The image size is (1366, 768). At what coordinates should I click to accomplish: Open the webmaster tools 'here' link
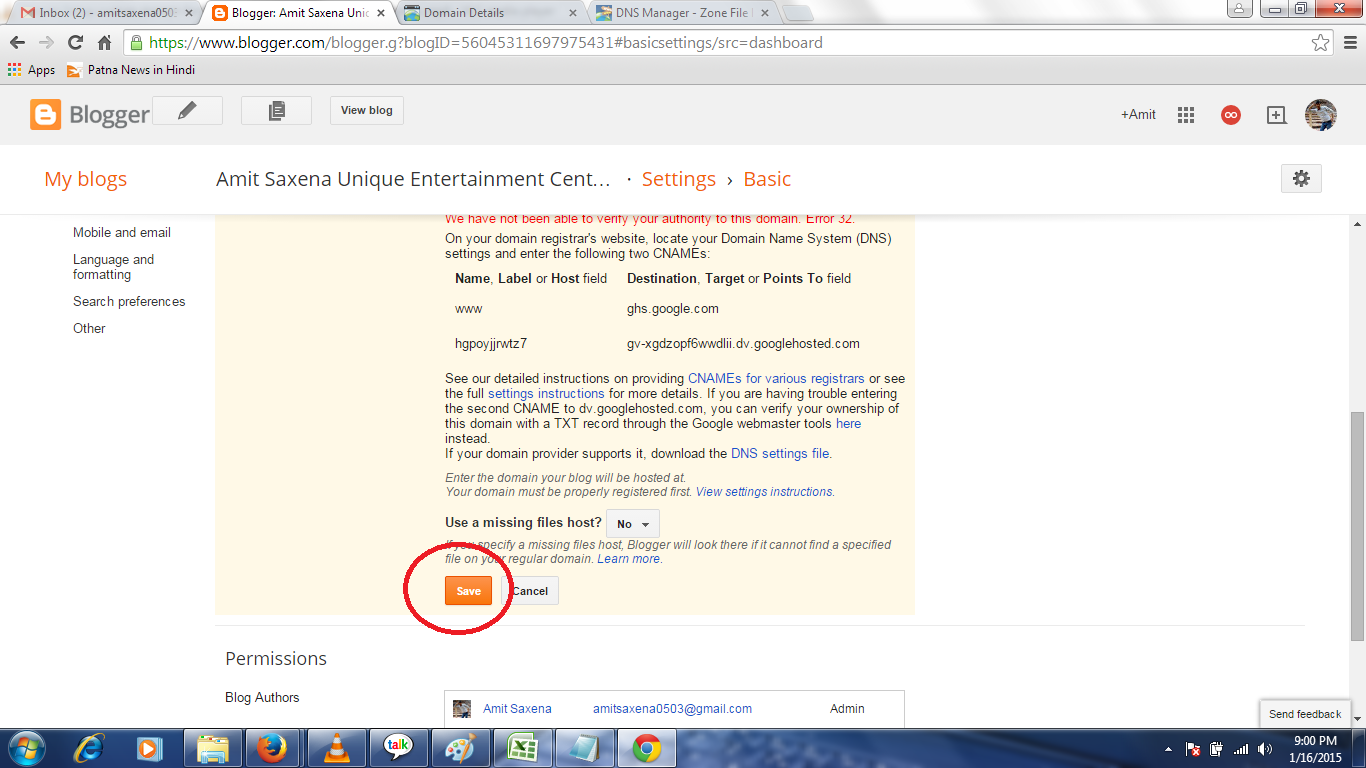(x=848, y=423)
